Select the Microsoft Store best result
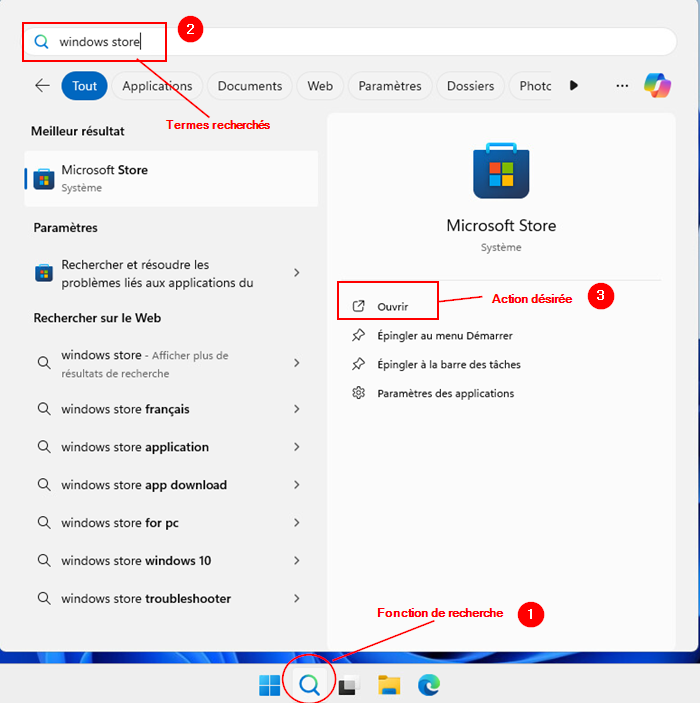700x703 pixels. pos(171,179)
